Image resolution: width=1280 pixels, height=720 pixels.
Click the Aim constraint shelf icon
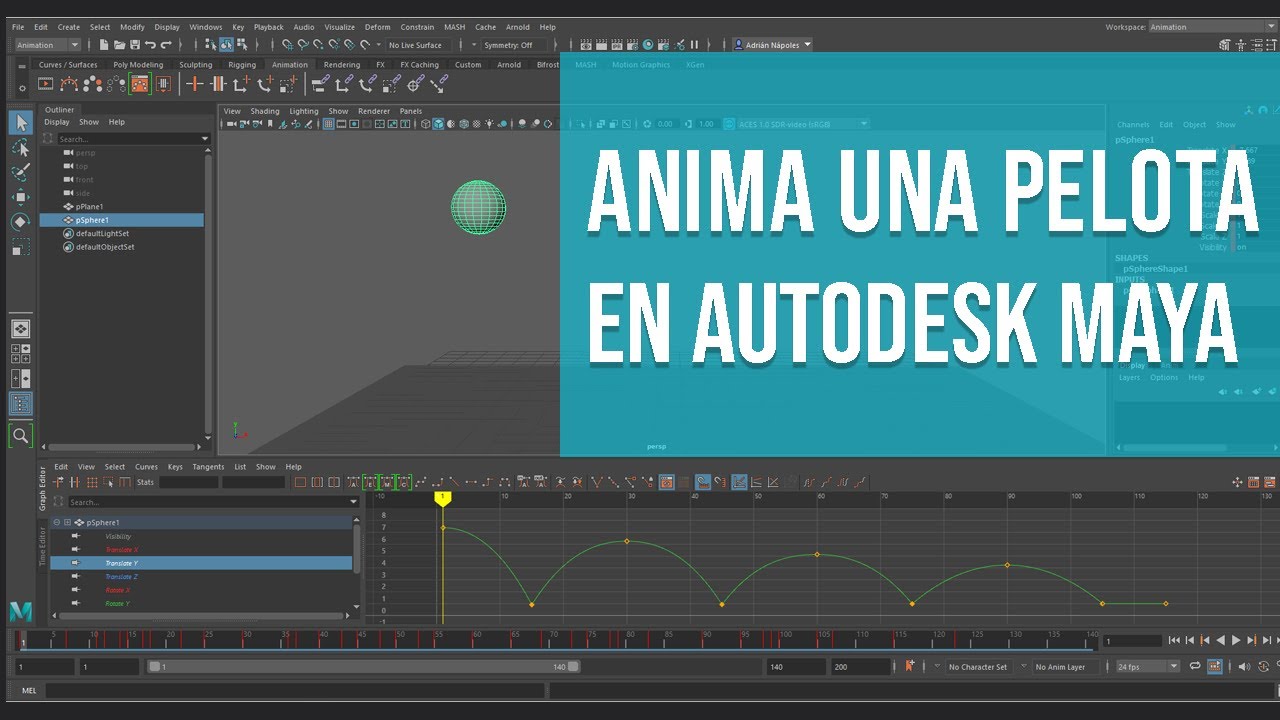(x=414, y=84)
